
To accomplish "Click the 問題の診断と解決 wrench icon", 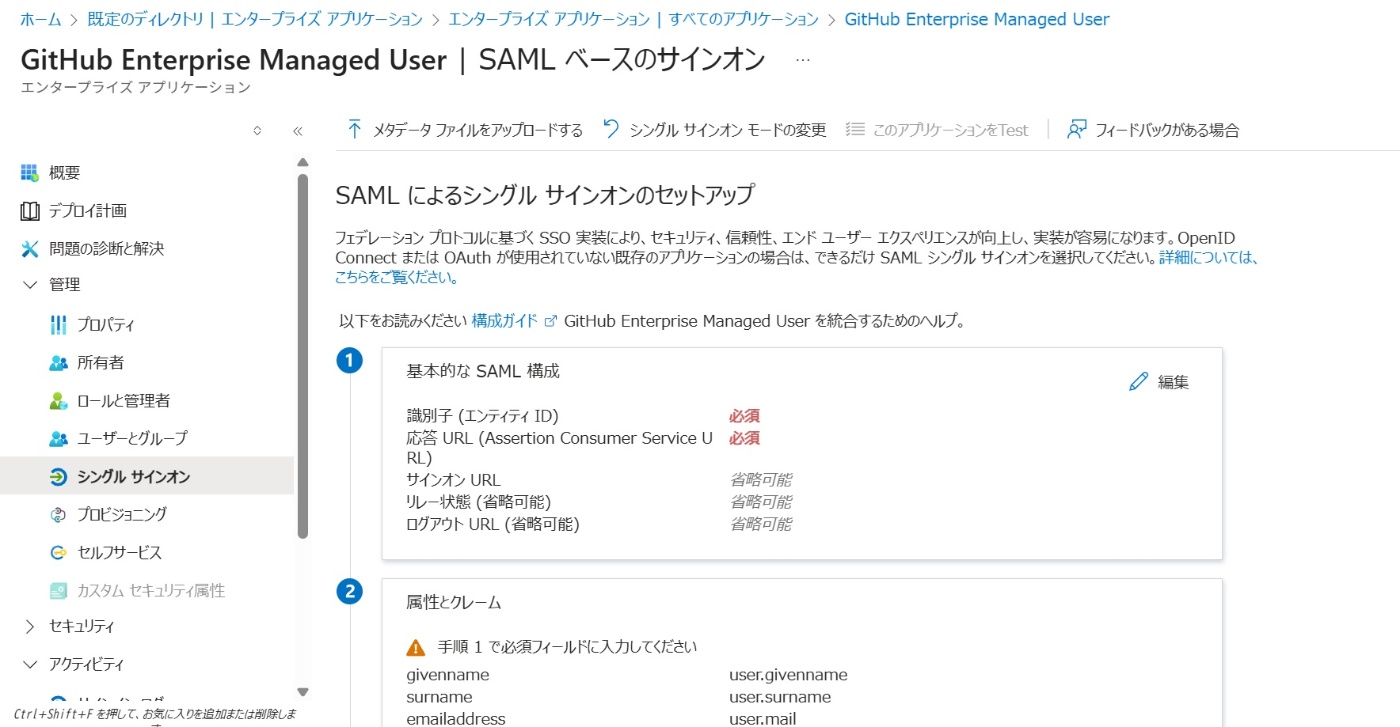I will click(30, 248).
